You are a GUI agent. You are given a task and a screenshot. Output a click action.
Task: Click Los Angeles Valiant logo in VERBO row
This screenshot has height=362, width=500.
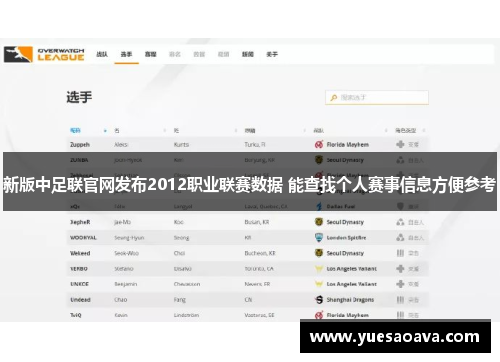click(319, 269)
